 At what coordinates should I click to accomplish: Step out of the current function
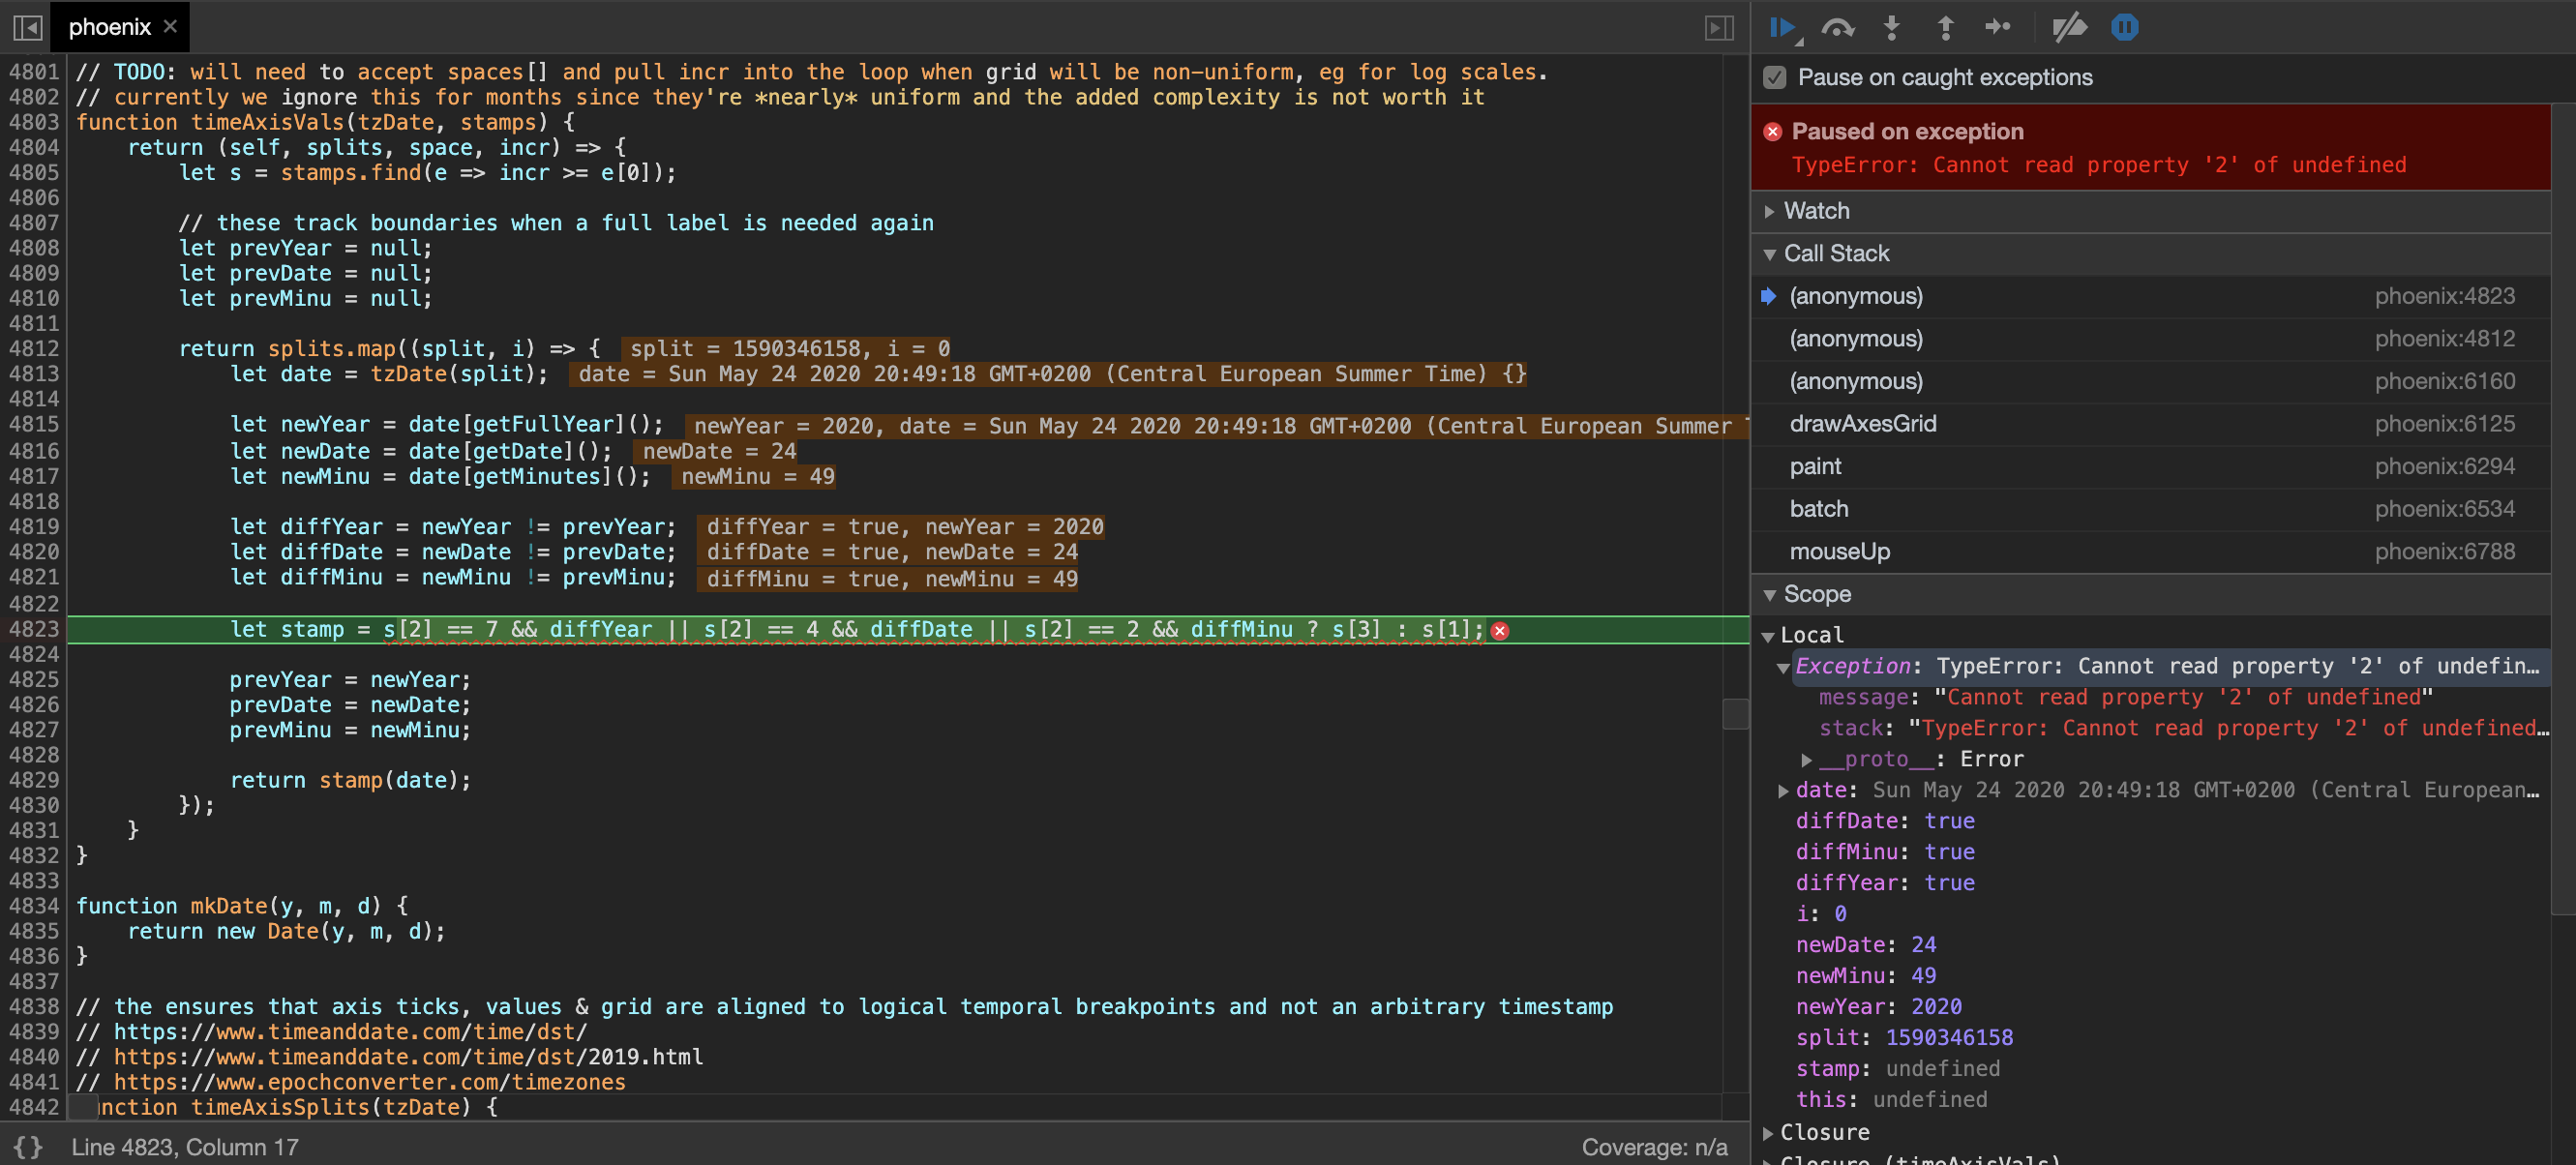click(1946, 27)
